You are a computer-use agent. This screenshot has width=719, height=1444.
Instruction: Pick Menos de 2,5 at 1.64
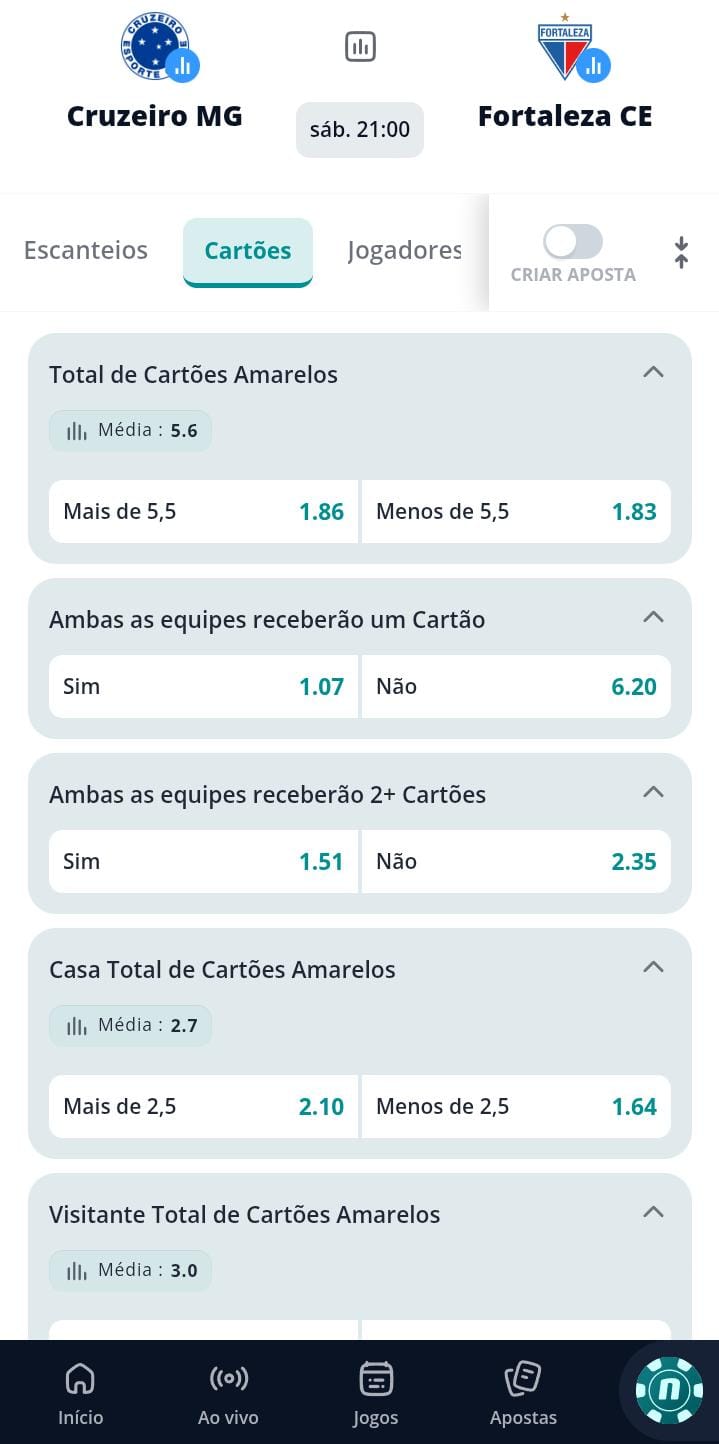tap(516, 1107)
